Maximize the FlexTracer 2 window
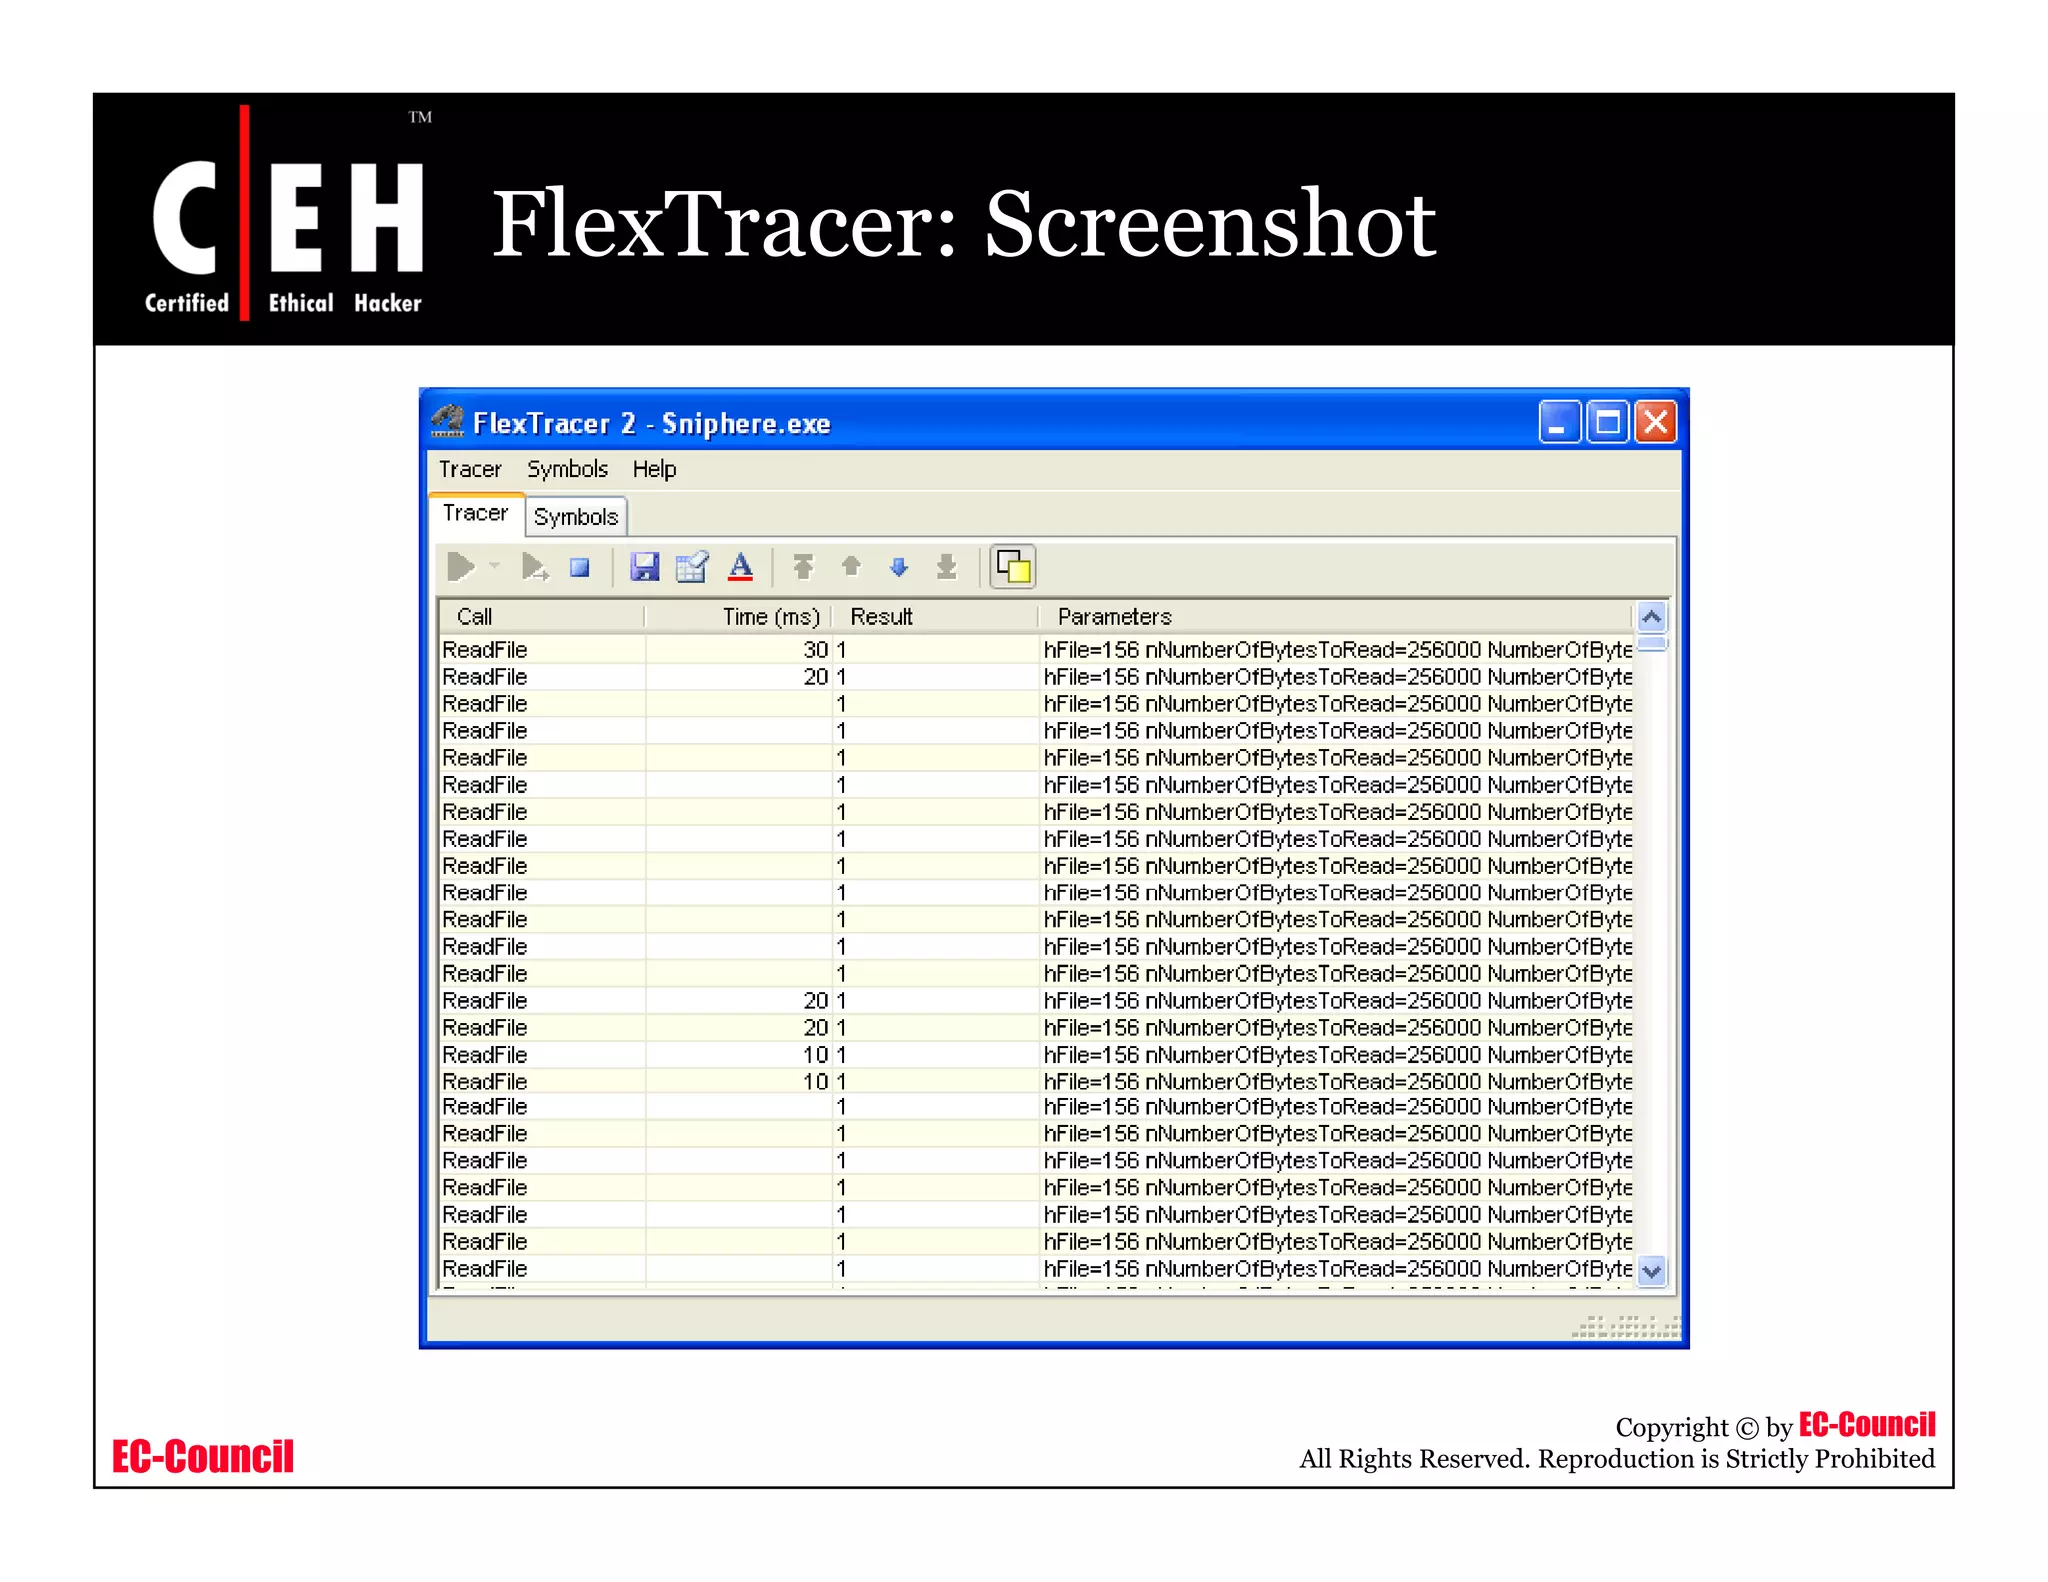2048x1582 pixels. 1608,422
